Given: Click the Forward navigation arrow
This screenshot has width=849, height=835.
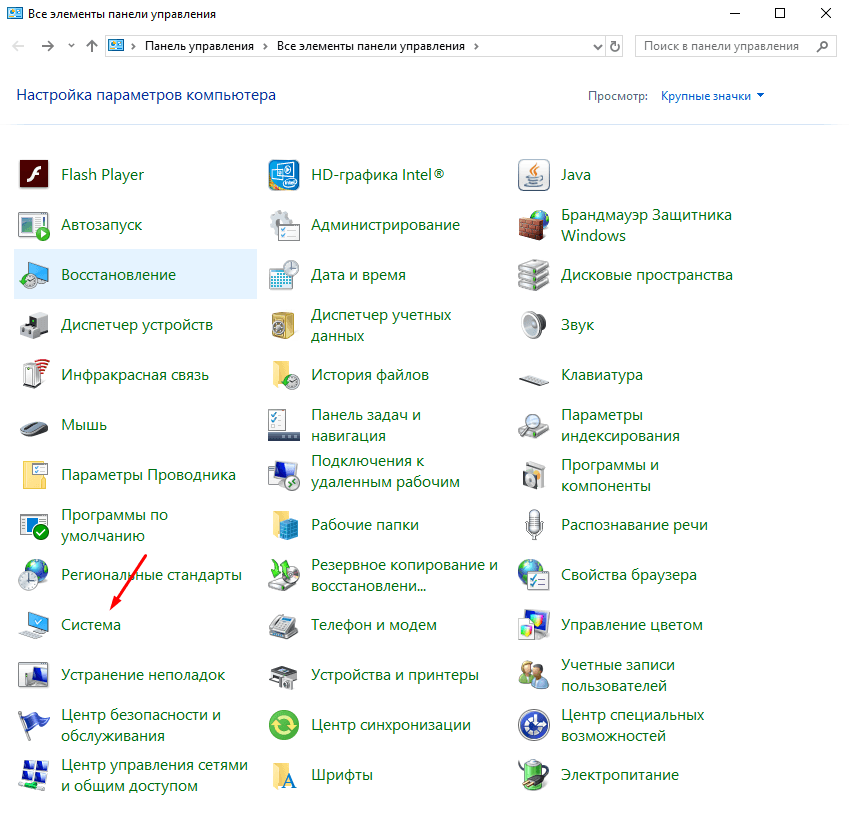Looking at the screenshot, I should click(x=48, y=46).
